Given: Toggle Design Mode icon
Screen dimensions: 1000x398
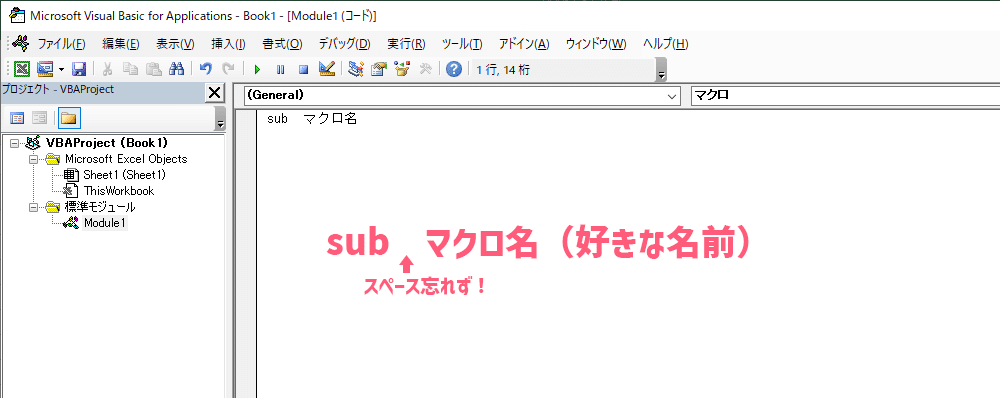Looking at the screenshot, I should (x=327, y=69).
